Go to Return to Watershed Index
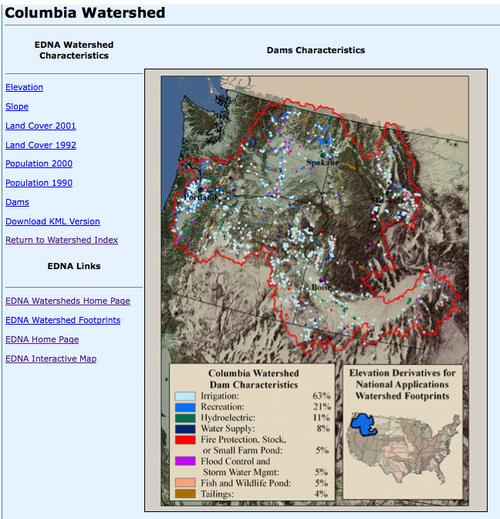The width and height of the screenshot is (500, 519). [62, 240]
